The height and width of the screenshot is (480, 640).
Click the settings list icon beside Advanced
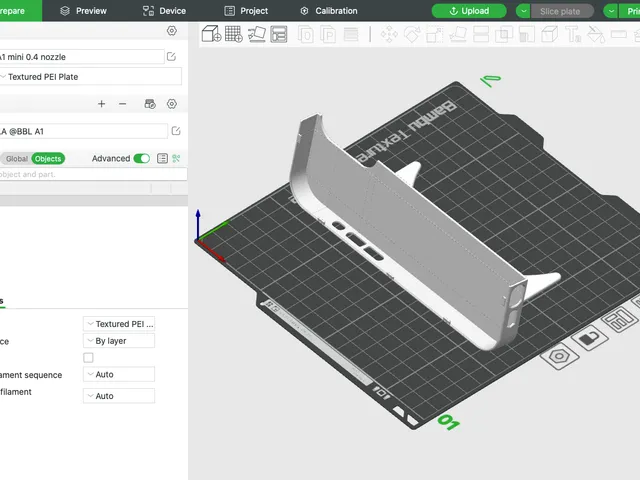[162, 158]
